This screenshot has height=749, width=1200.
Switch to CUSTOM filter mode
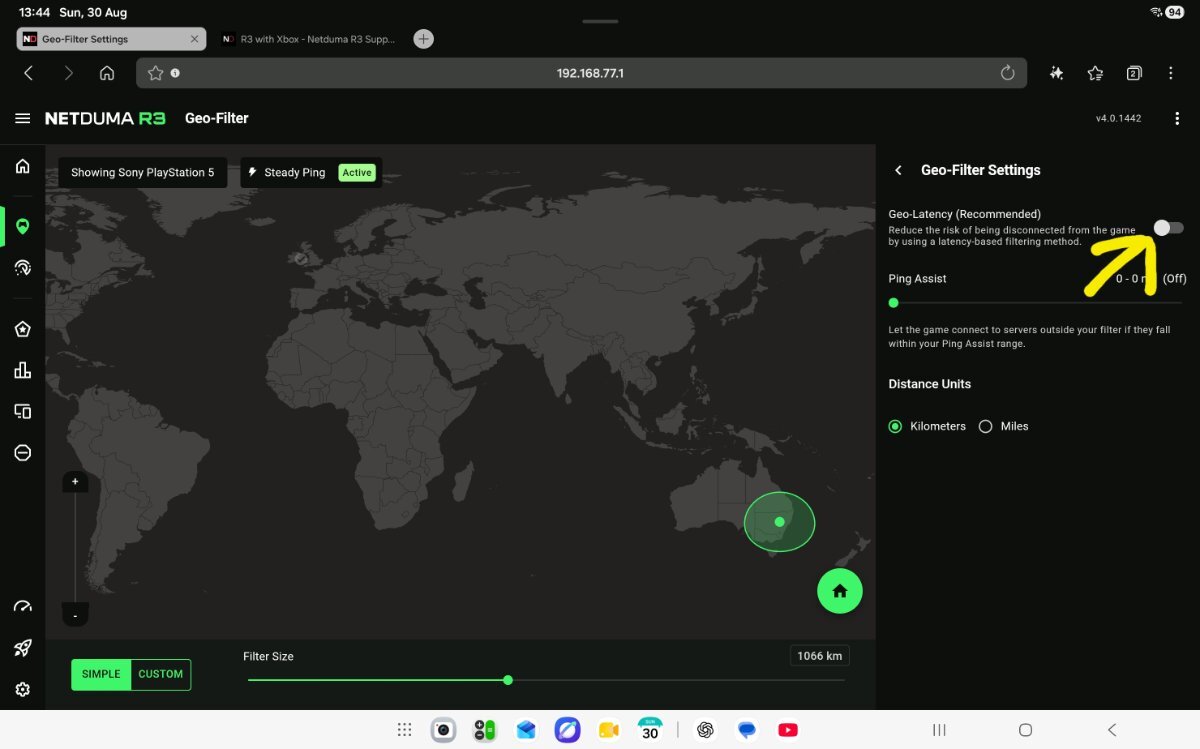click(161, 674)
